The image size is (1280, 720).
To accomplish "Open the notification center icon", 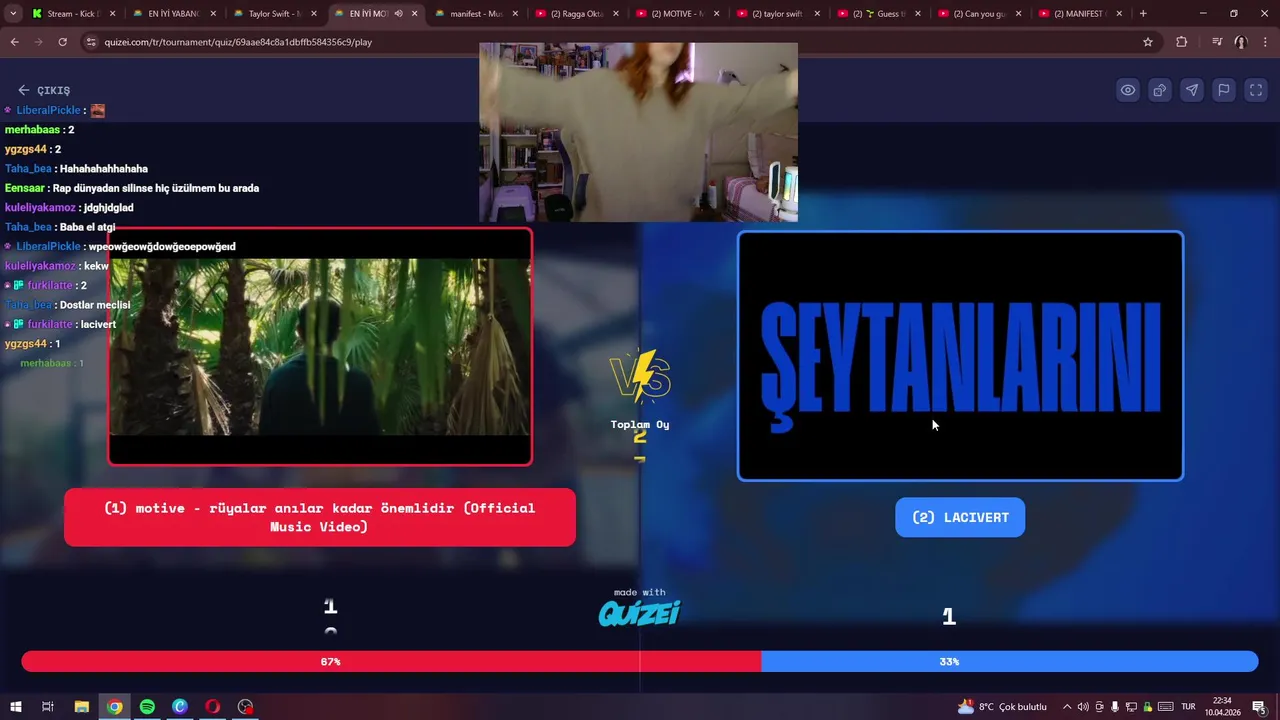I will point(1259,707).
